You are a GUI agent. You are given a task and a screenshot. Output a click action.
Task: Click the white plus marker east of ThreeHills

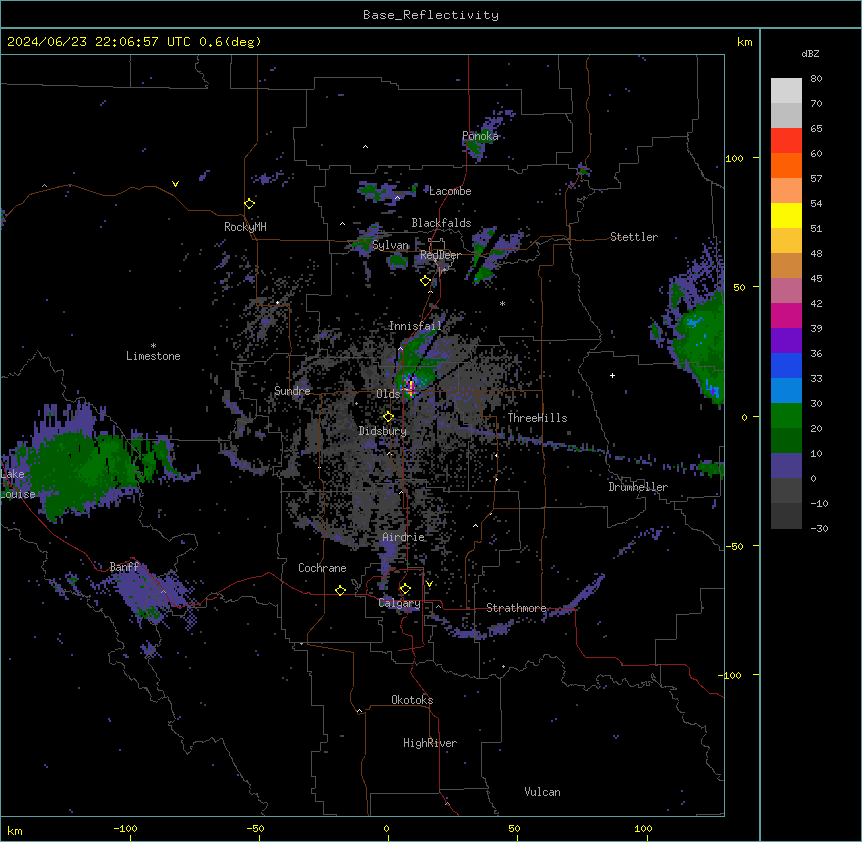click(612, 375)
